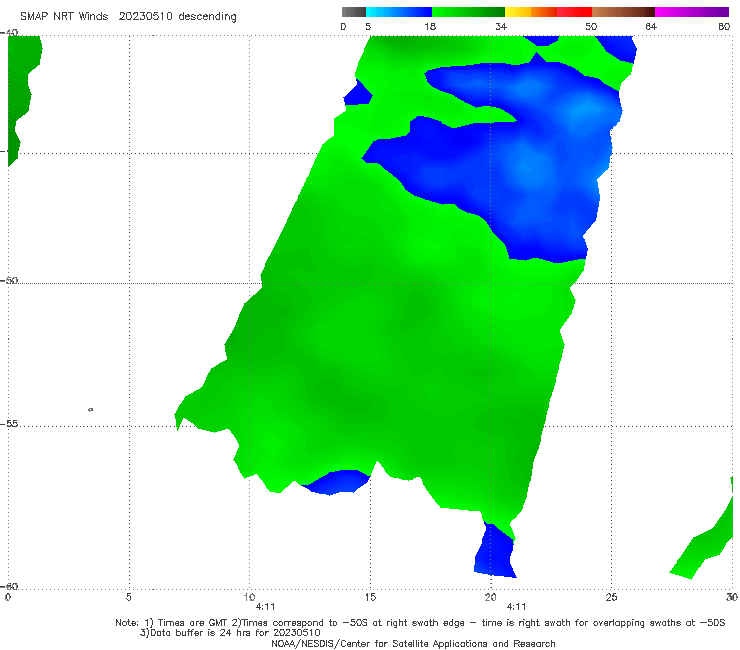The height and width of the screenshot is (650, 740).
Task: Click the color bar scale label "5"
Action: [x=368, y=27]
